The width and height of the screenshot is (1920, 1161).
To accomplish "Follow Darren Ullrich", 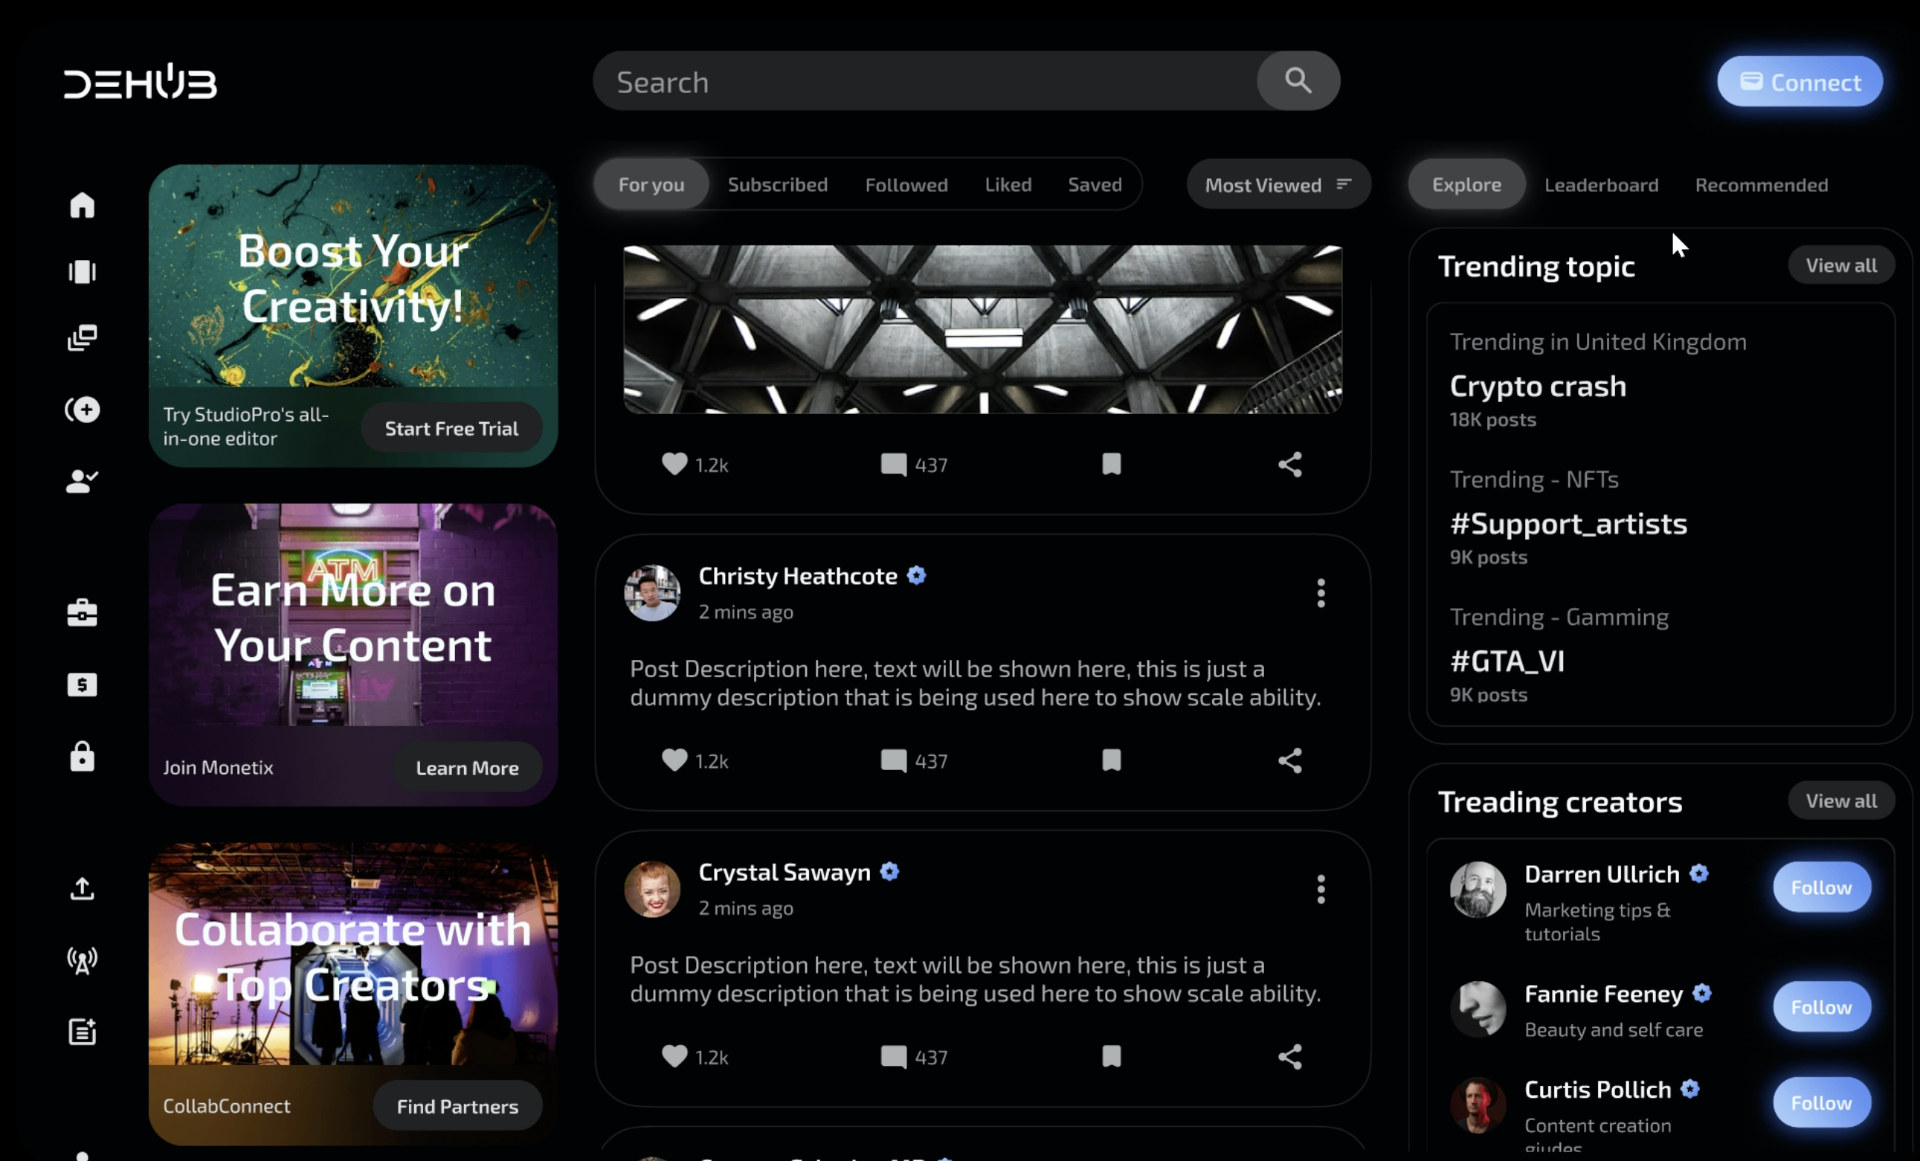I will 1821,887.
